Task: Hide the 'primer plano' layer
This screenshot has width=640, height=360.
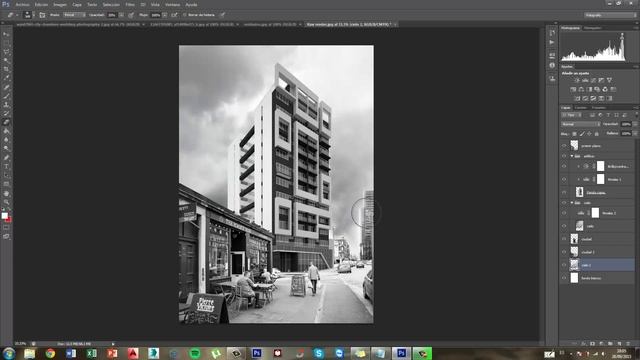Action: (564, 145)
